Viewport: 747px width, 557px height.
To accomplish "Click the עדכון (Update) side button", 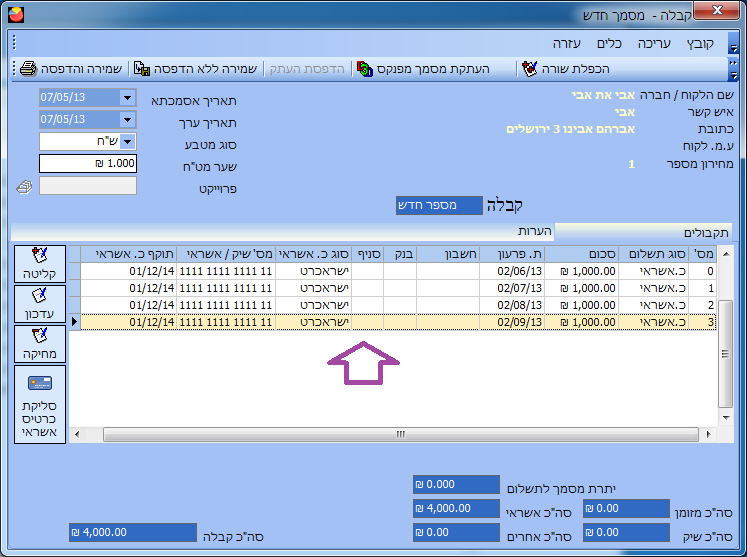I will [40, 304].
